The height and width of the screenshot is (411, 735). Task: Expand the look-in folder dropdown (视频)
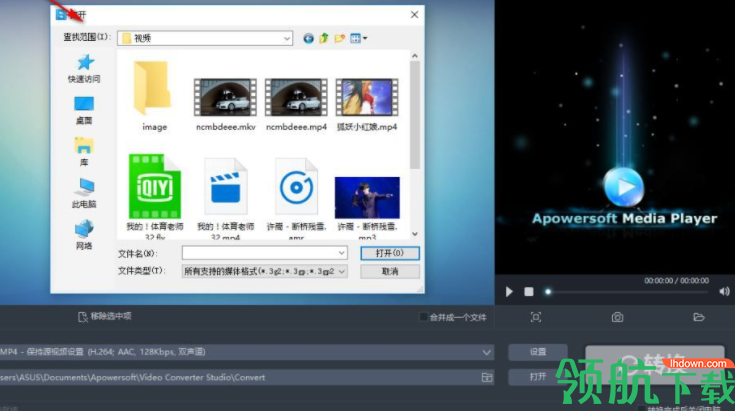pyautogui.click(x=287, y=38)
